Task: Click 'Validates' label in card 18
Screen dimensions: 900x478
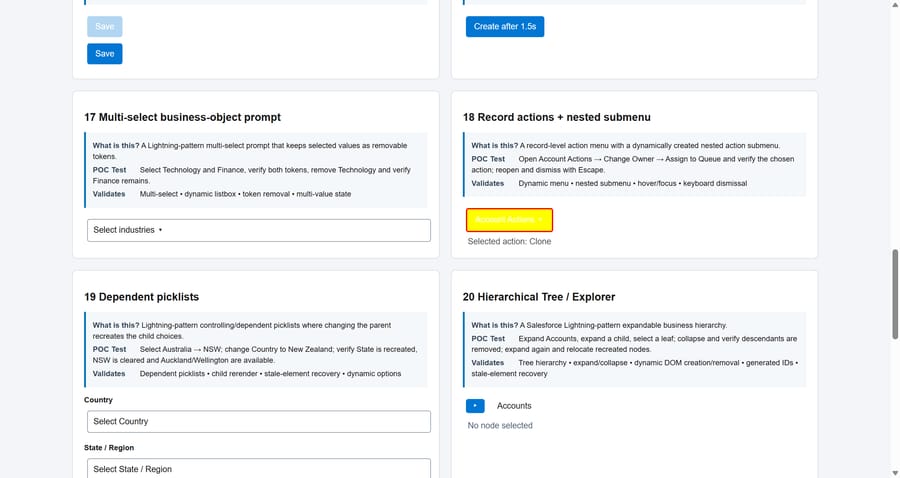Action: [487, 184]
